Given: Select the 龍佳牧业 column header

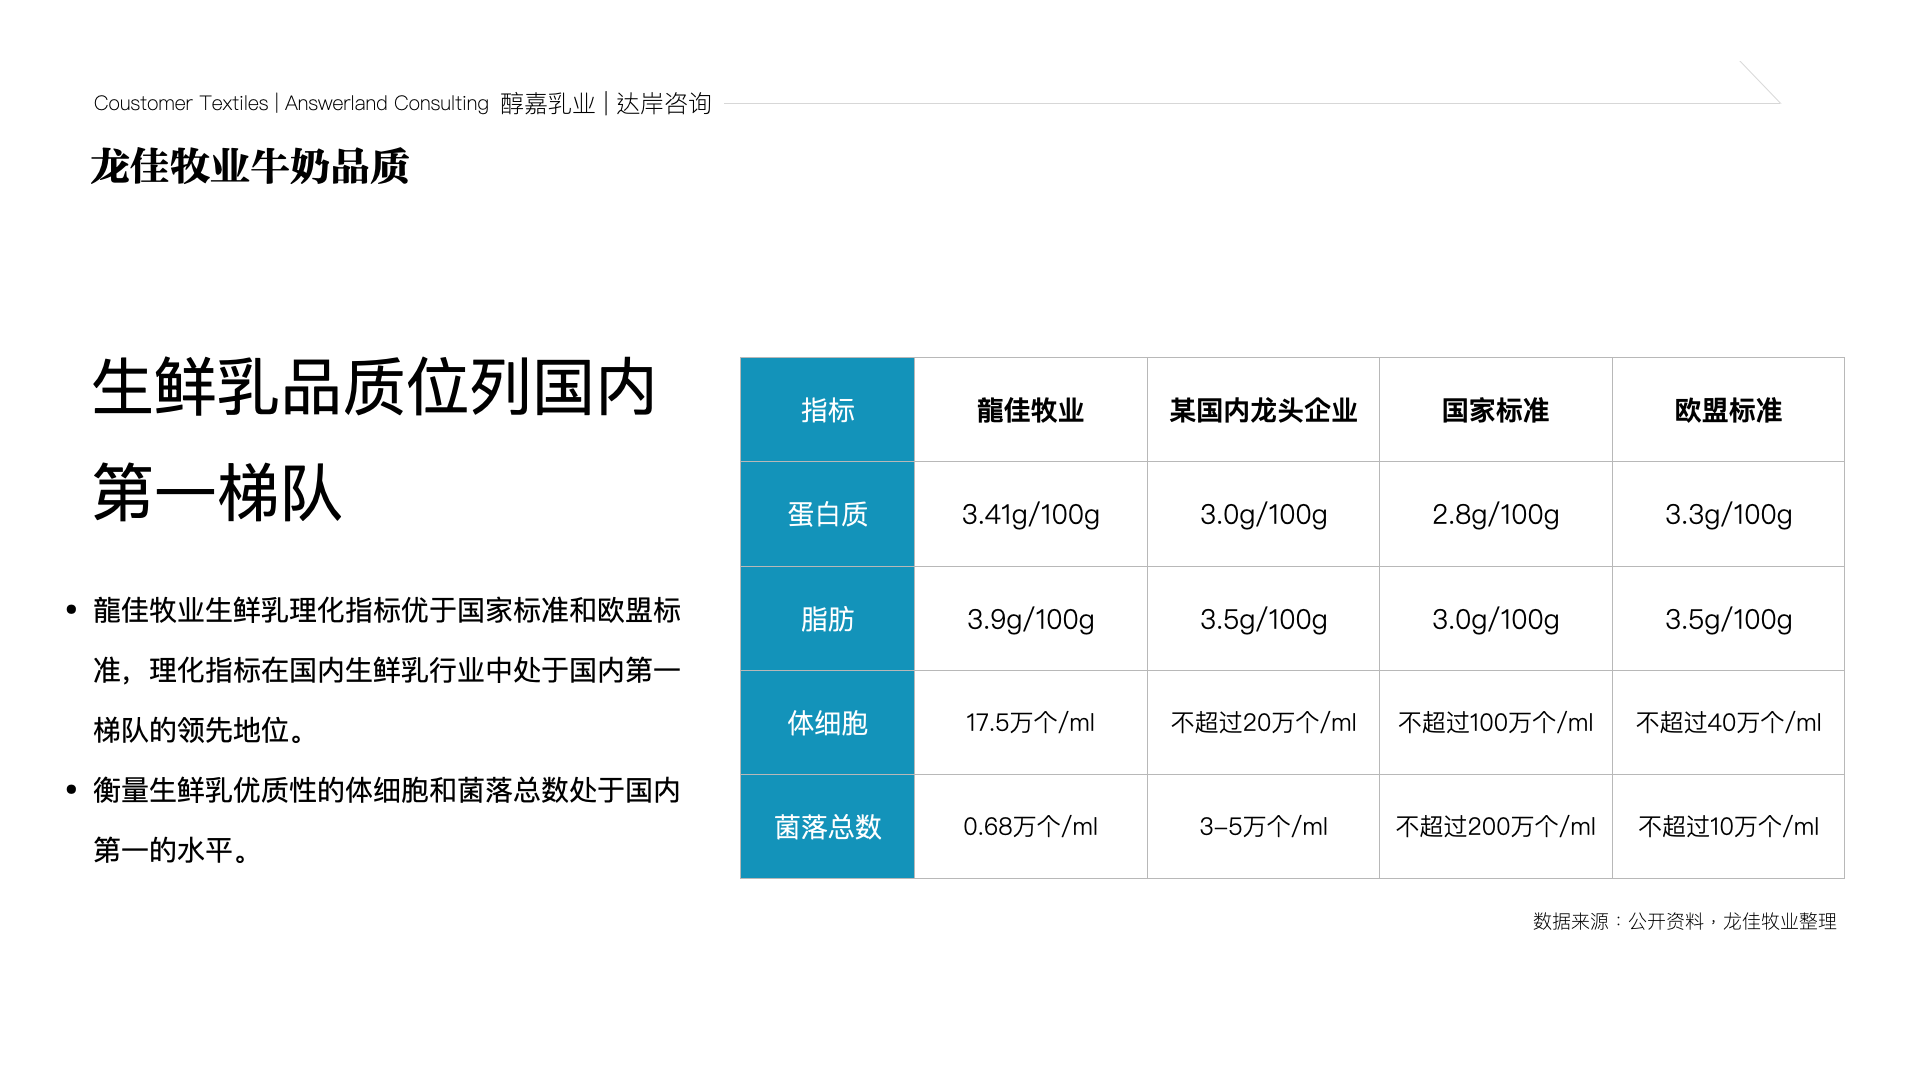Looking at the screenshot, I should (1030, 411).
